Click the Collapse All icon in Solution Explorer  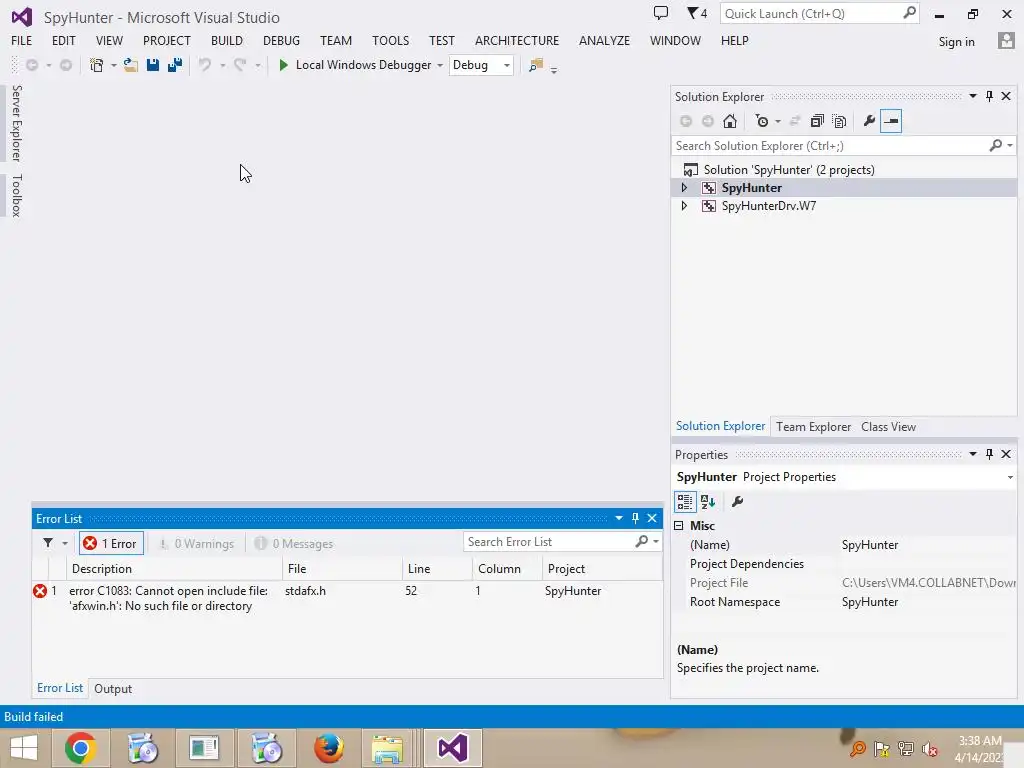click(x=817, y=121)
